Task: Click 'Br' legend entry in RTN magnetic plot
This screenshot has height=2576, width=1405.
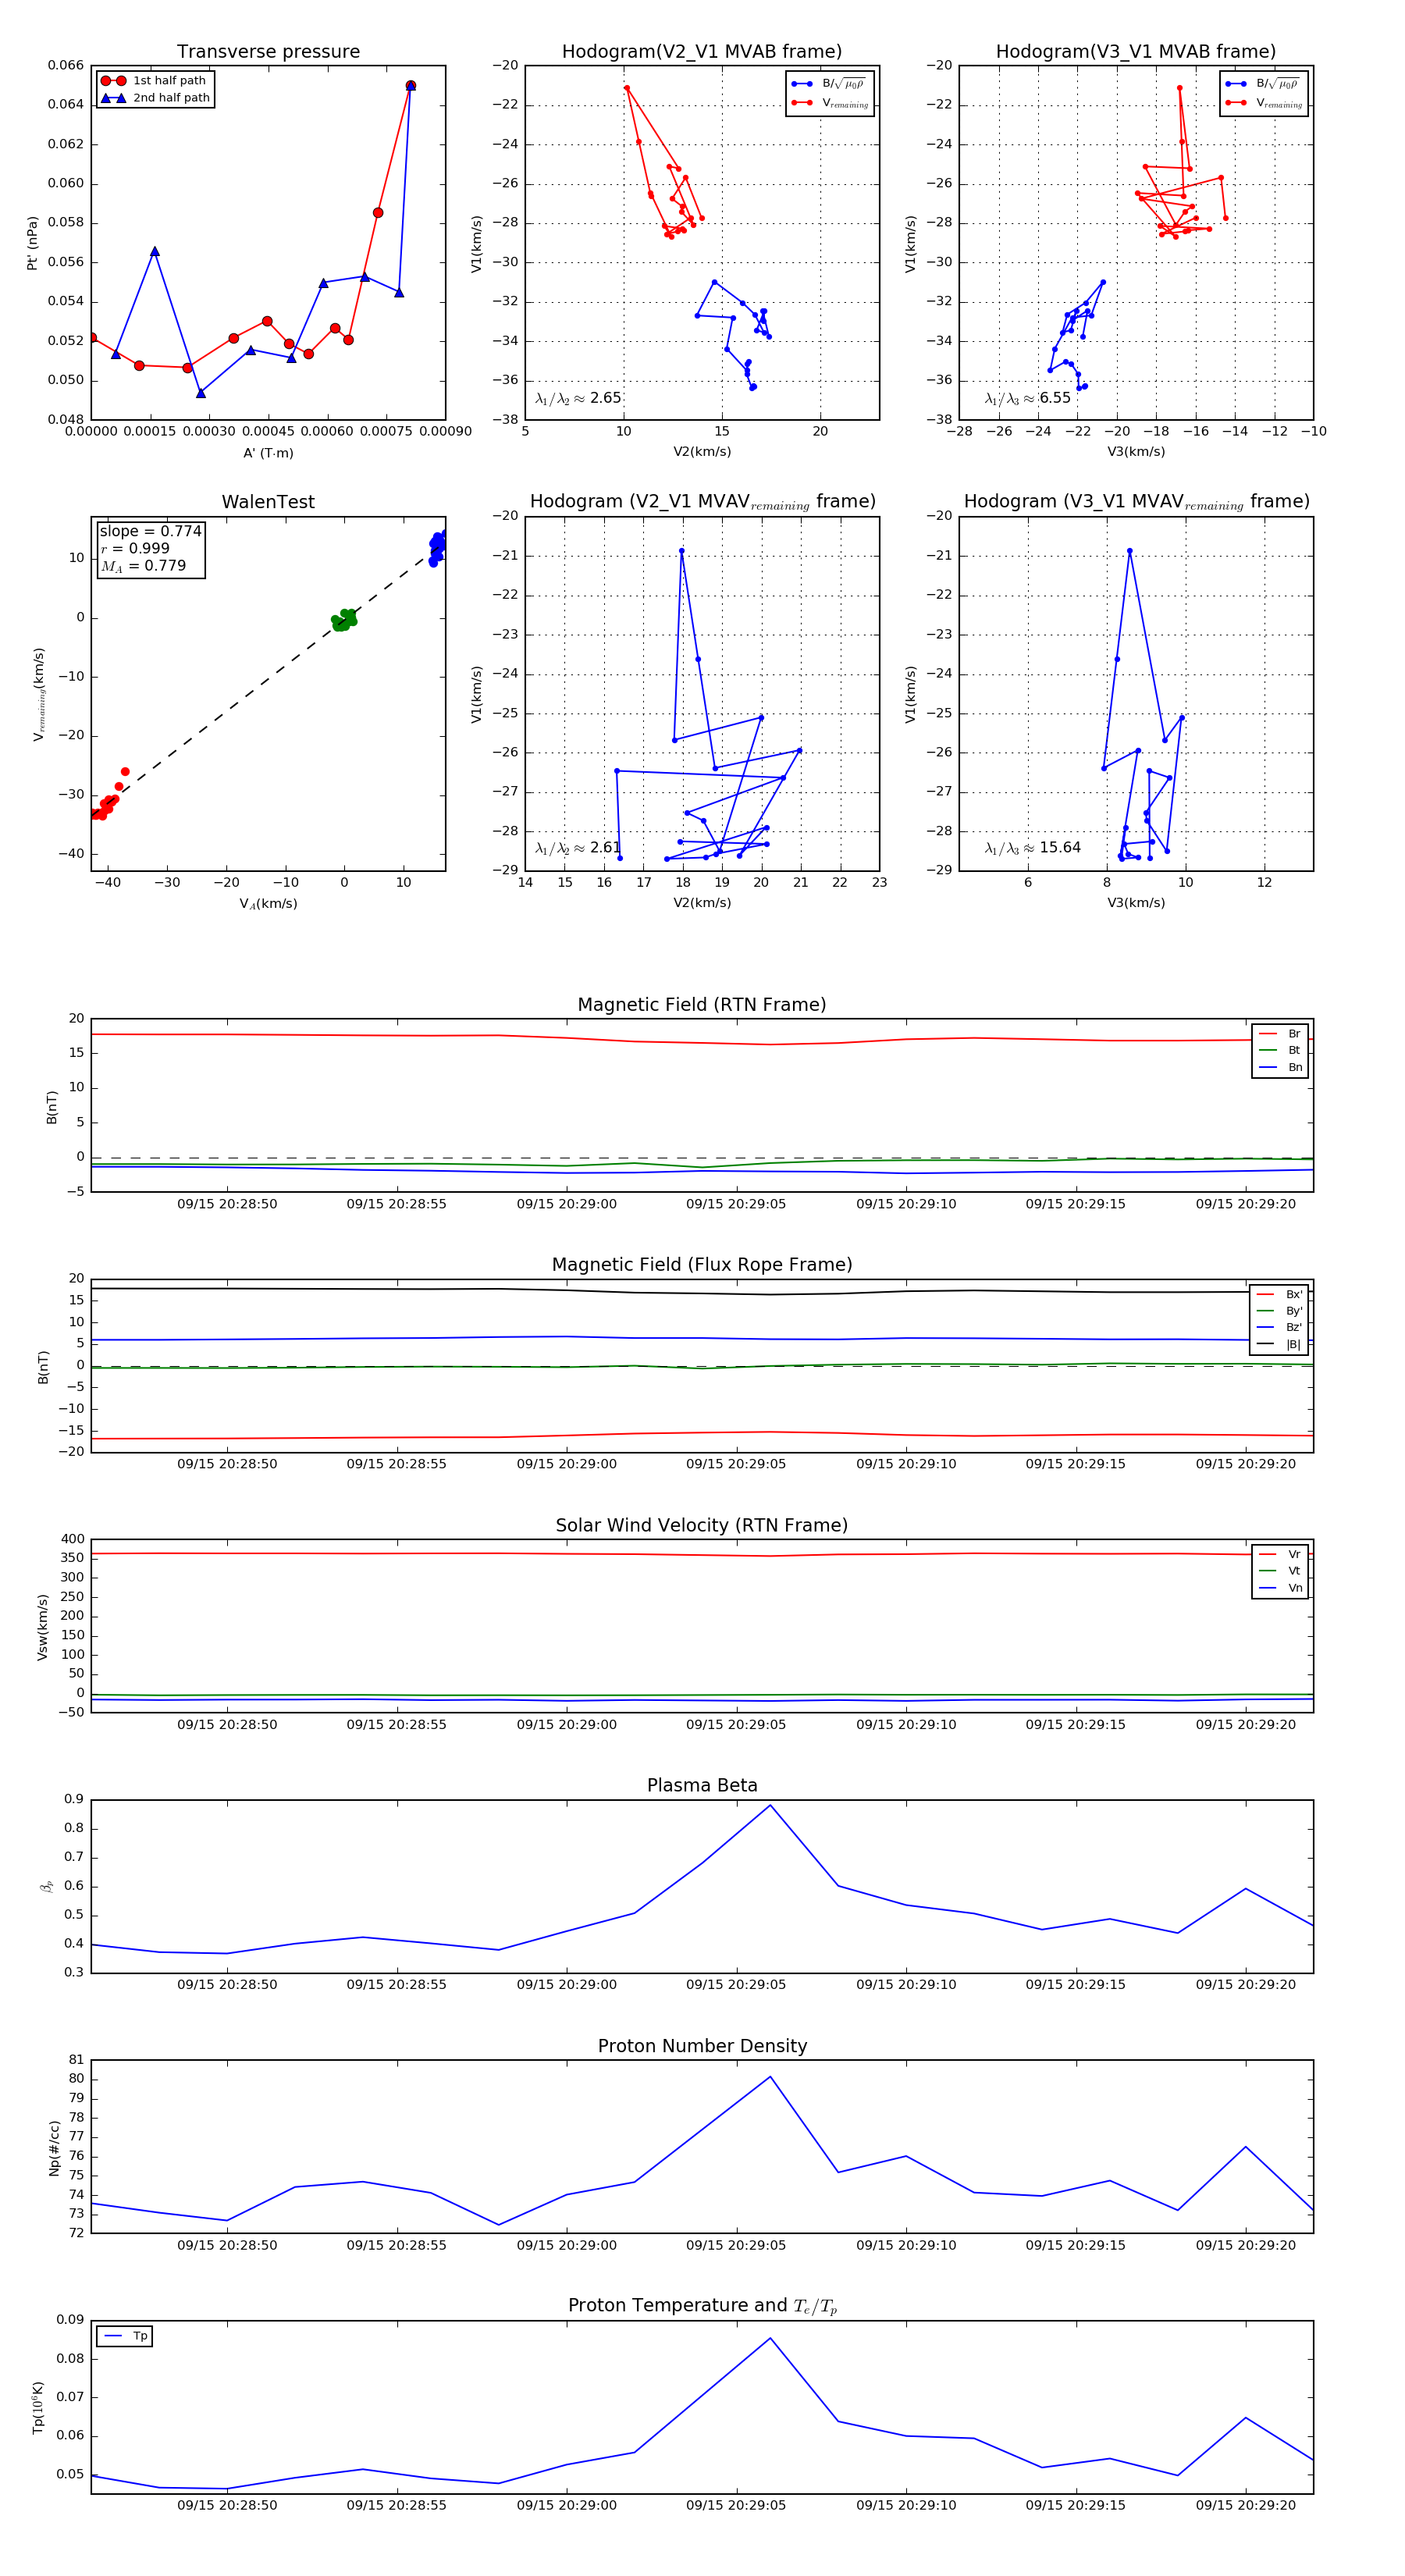Action: [x=1281, y=1034]
